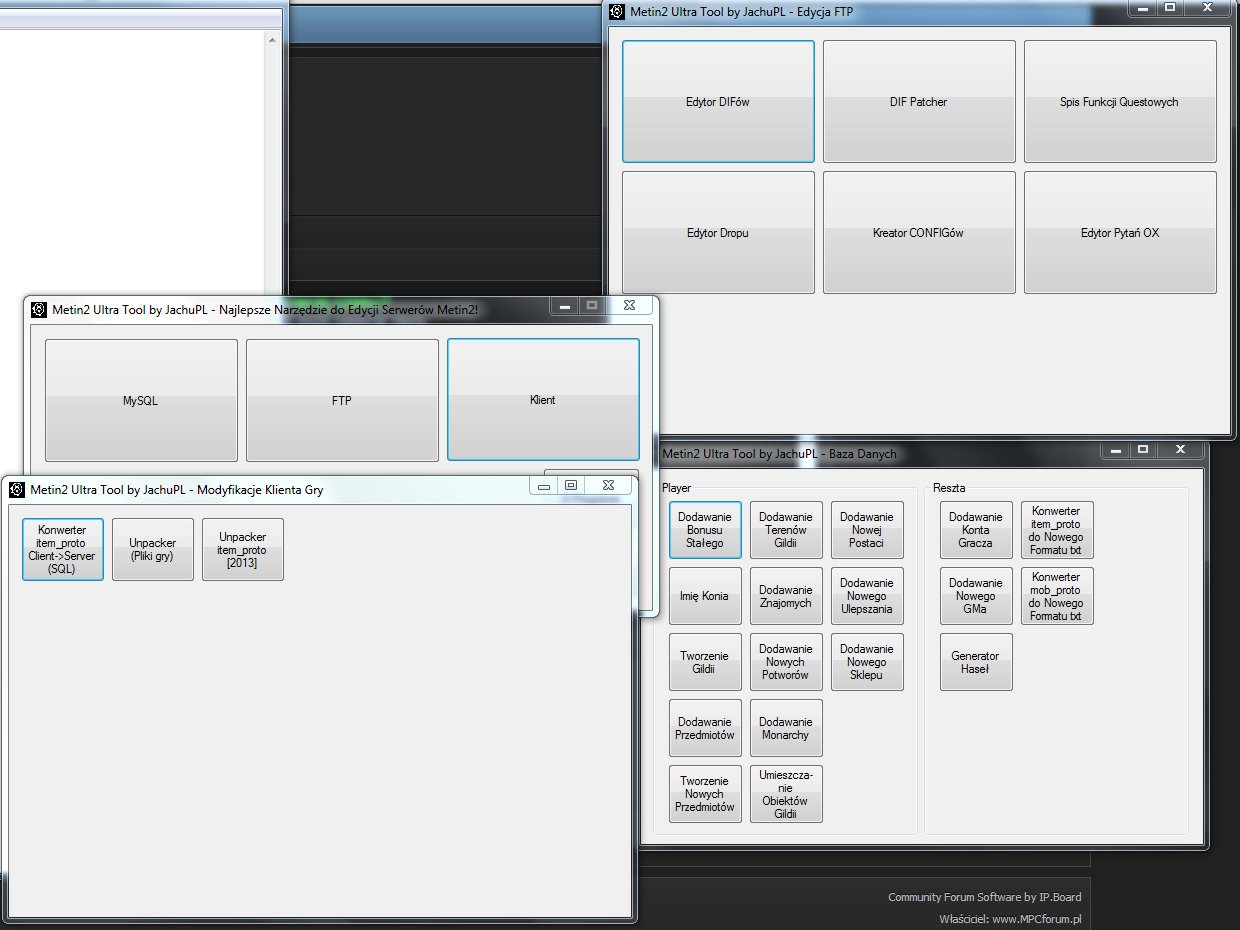Open Dodawanie Nowej Postaci
The height and width of the screenshot is (930, 1240).
(x=867, y=530)
